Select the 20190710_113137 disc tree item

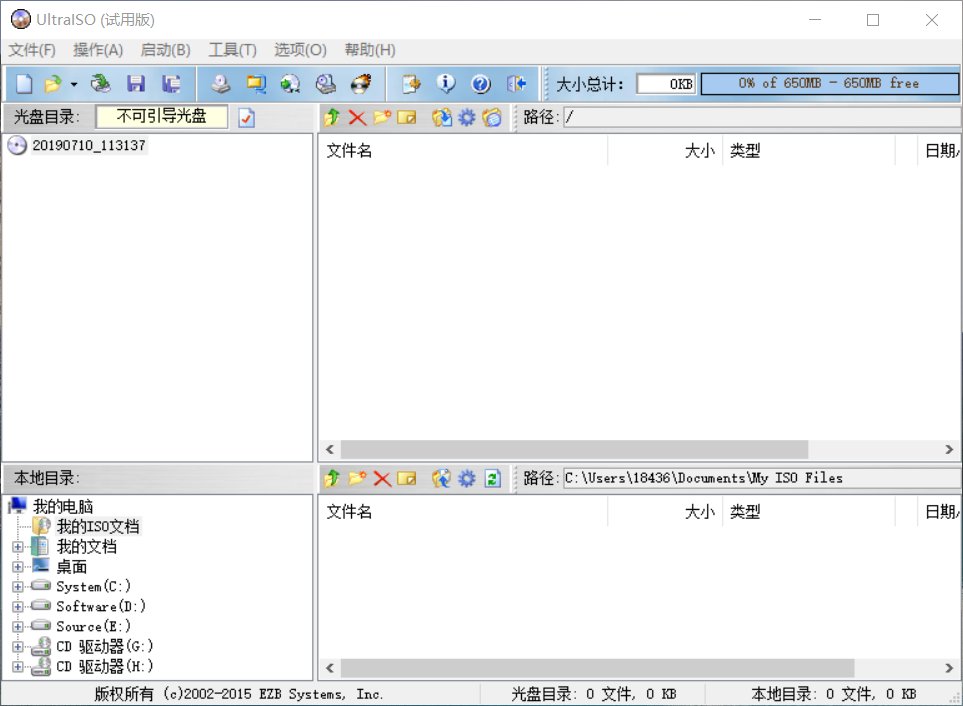coord(88,145)
